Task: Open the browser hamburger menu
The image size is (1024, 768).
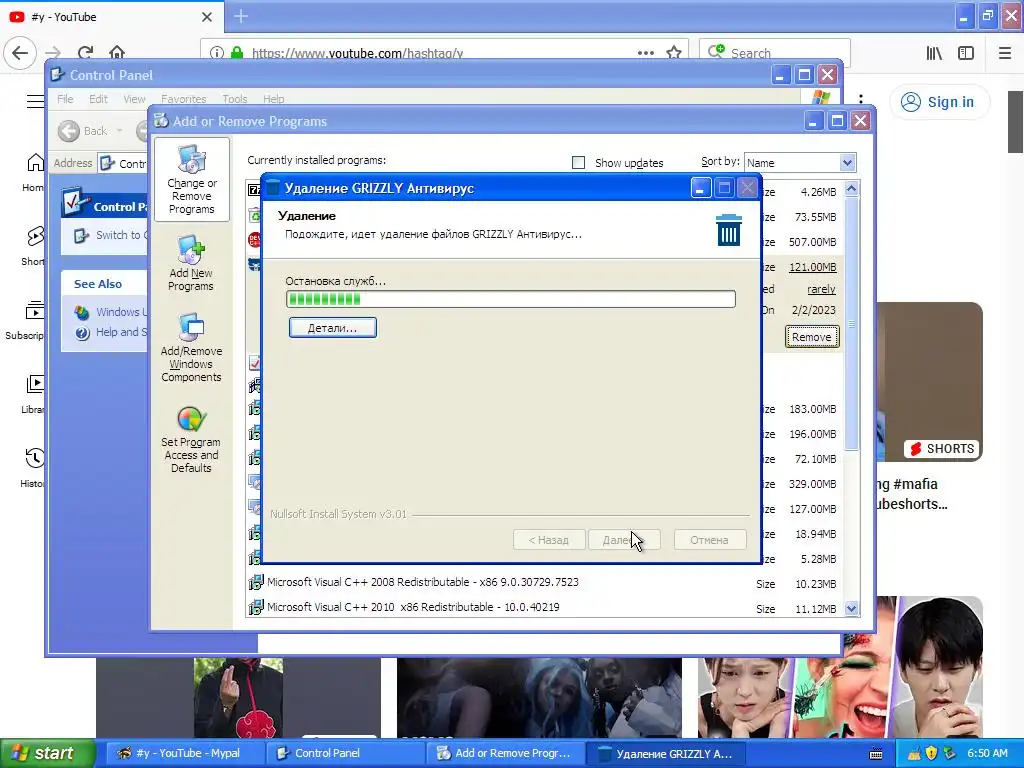Action: pyautogui.click(x=1004, y=53)
